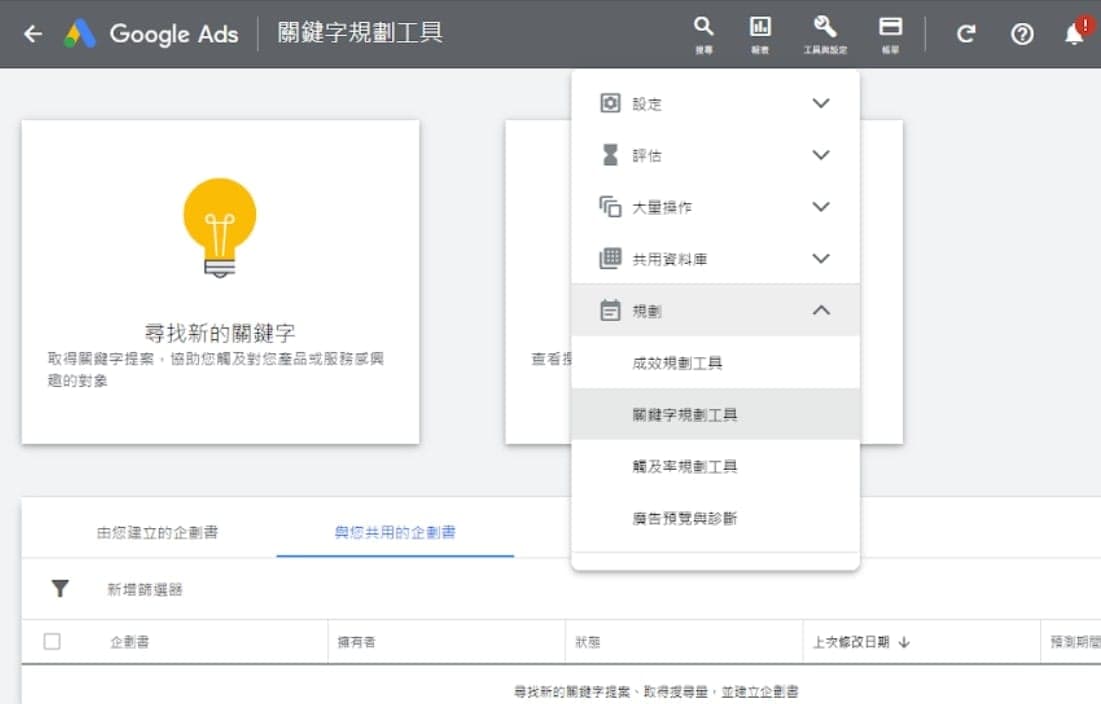
Task: Open the help question mark icon
Action: (1022, 34)
